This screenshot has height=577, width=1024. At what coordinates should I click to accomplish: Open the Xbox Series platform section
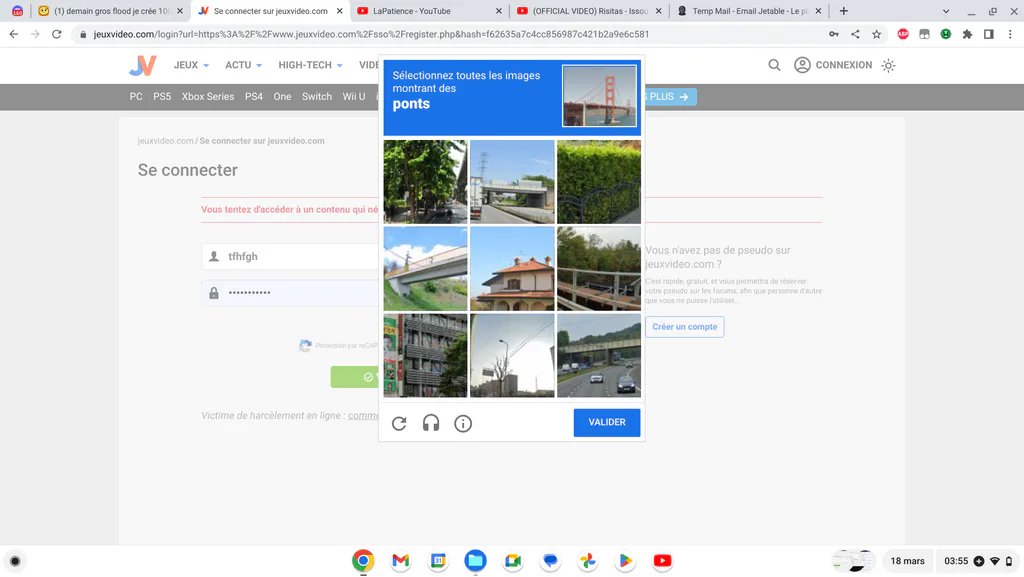pos(208,97)
